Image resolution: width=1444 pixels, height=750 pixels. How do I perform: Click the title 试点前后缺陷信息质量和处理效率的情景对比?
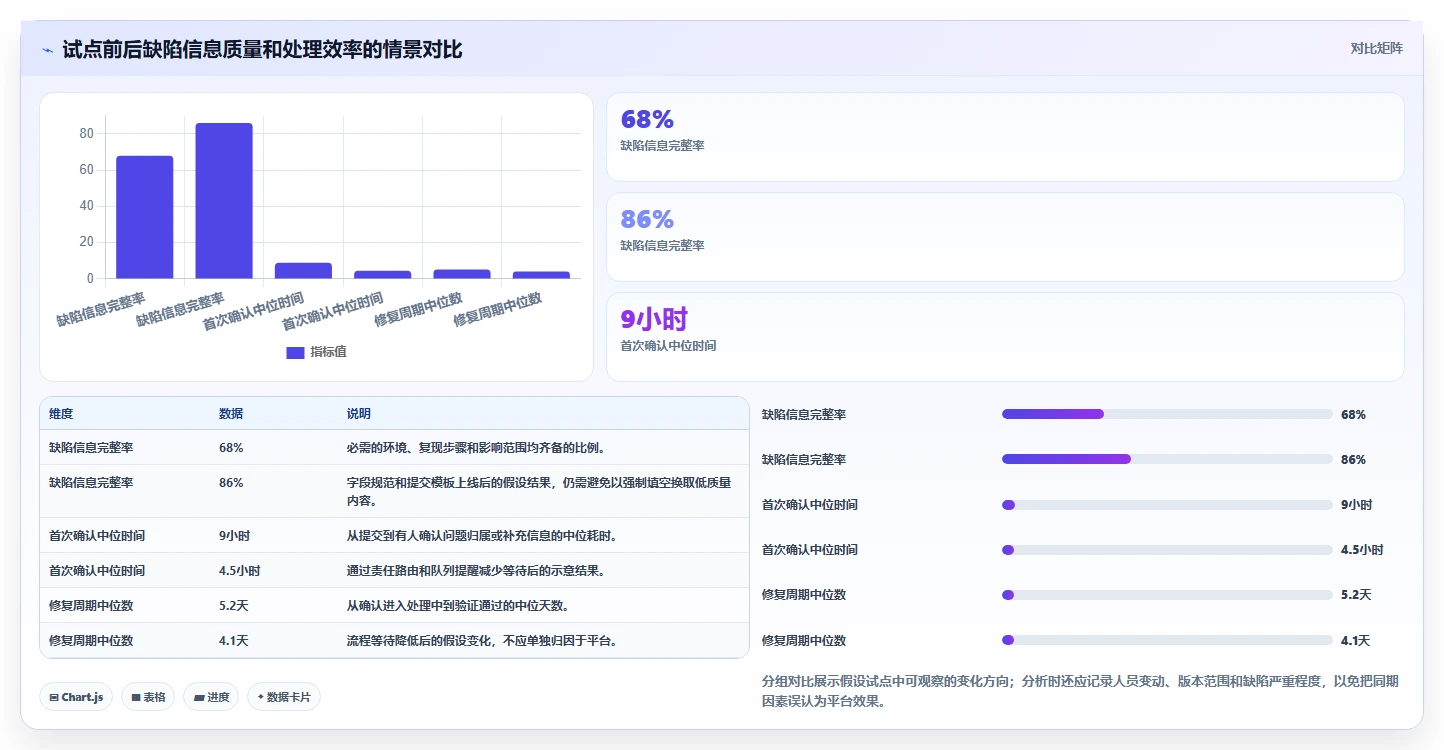pyautogui.click(x=262, y=49)
